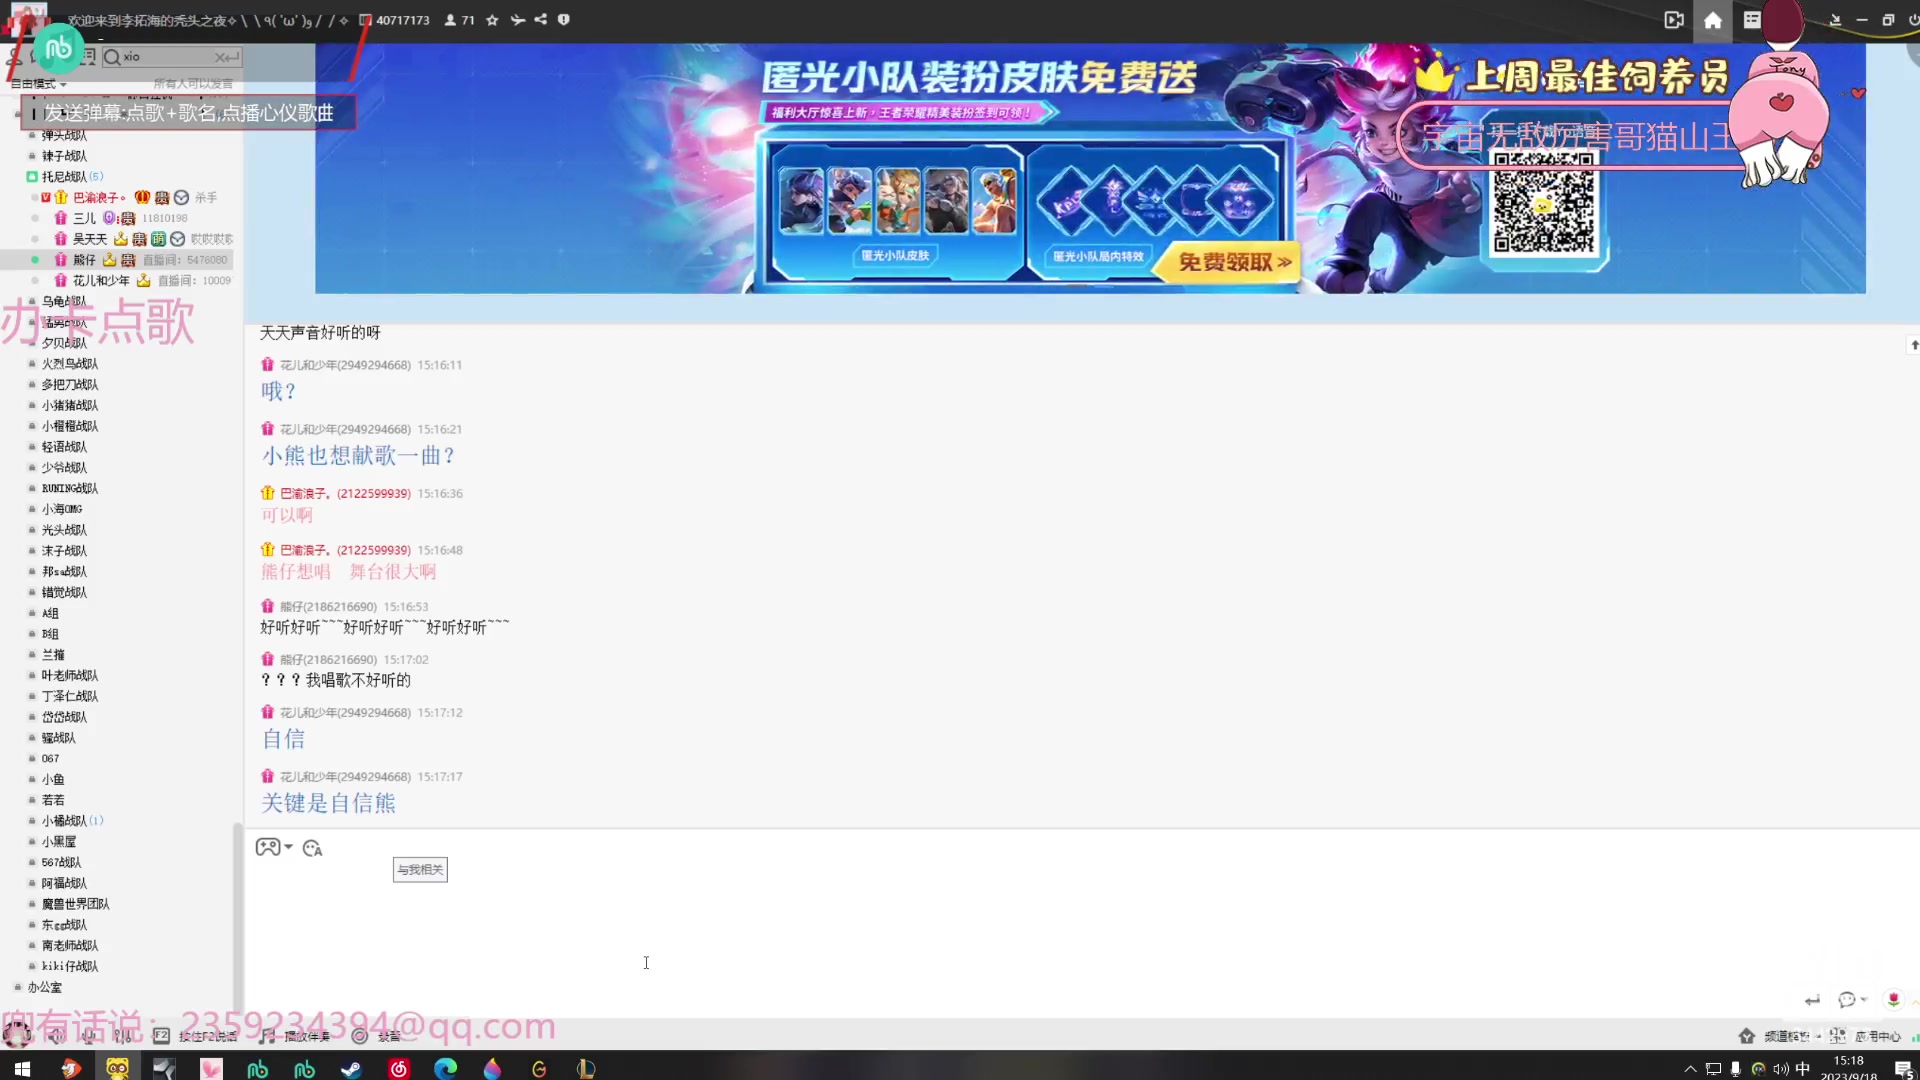Screen dimensions: 1920x1080
Task: Open sender 熊仔 name at 15:16:53
Action: tap(328, 607)
